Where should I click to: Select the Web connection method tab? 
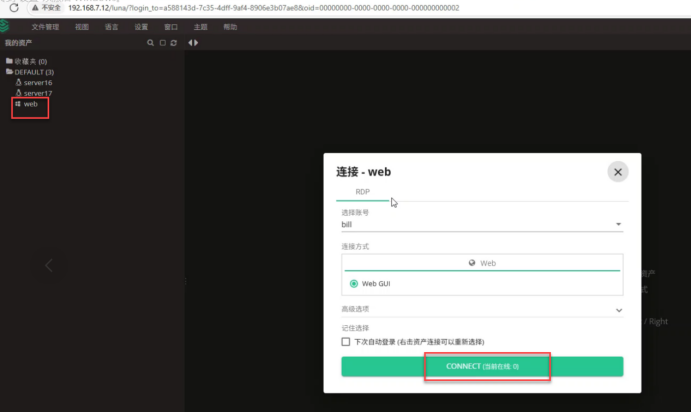point(482,263)
